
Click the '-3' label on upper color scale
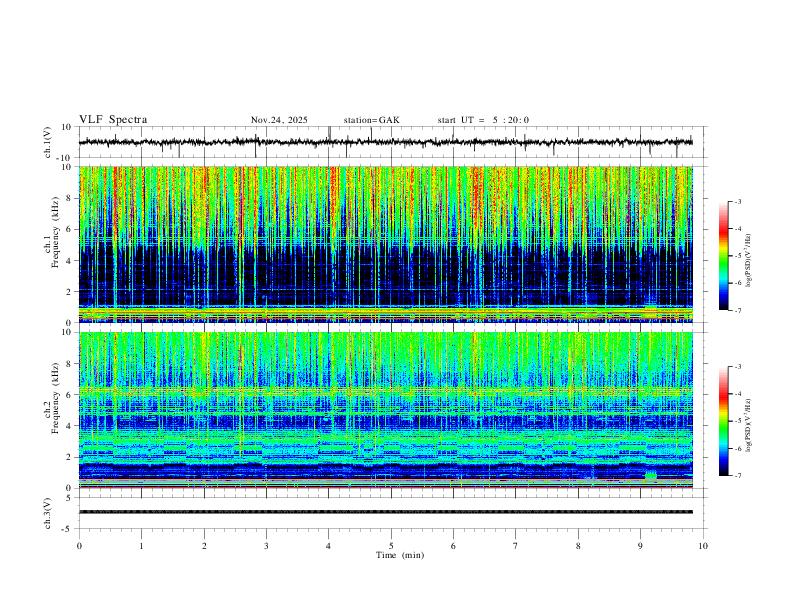[738, 202]
